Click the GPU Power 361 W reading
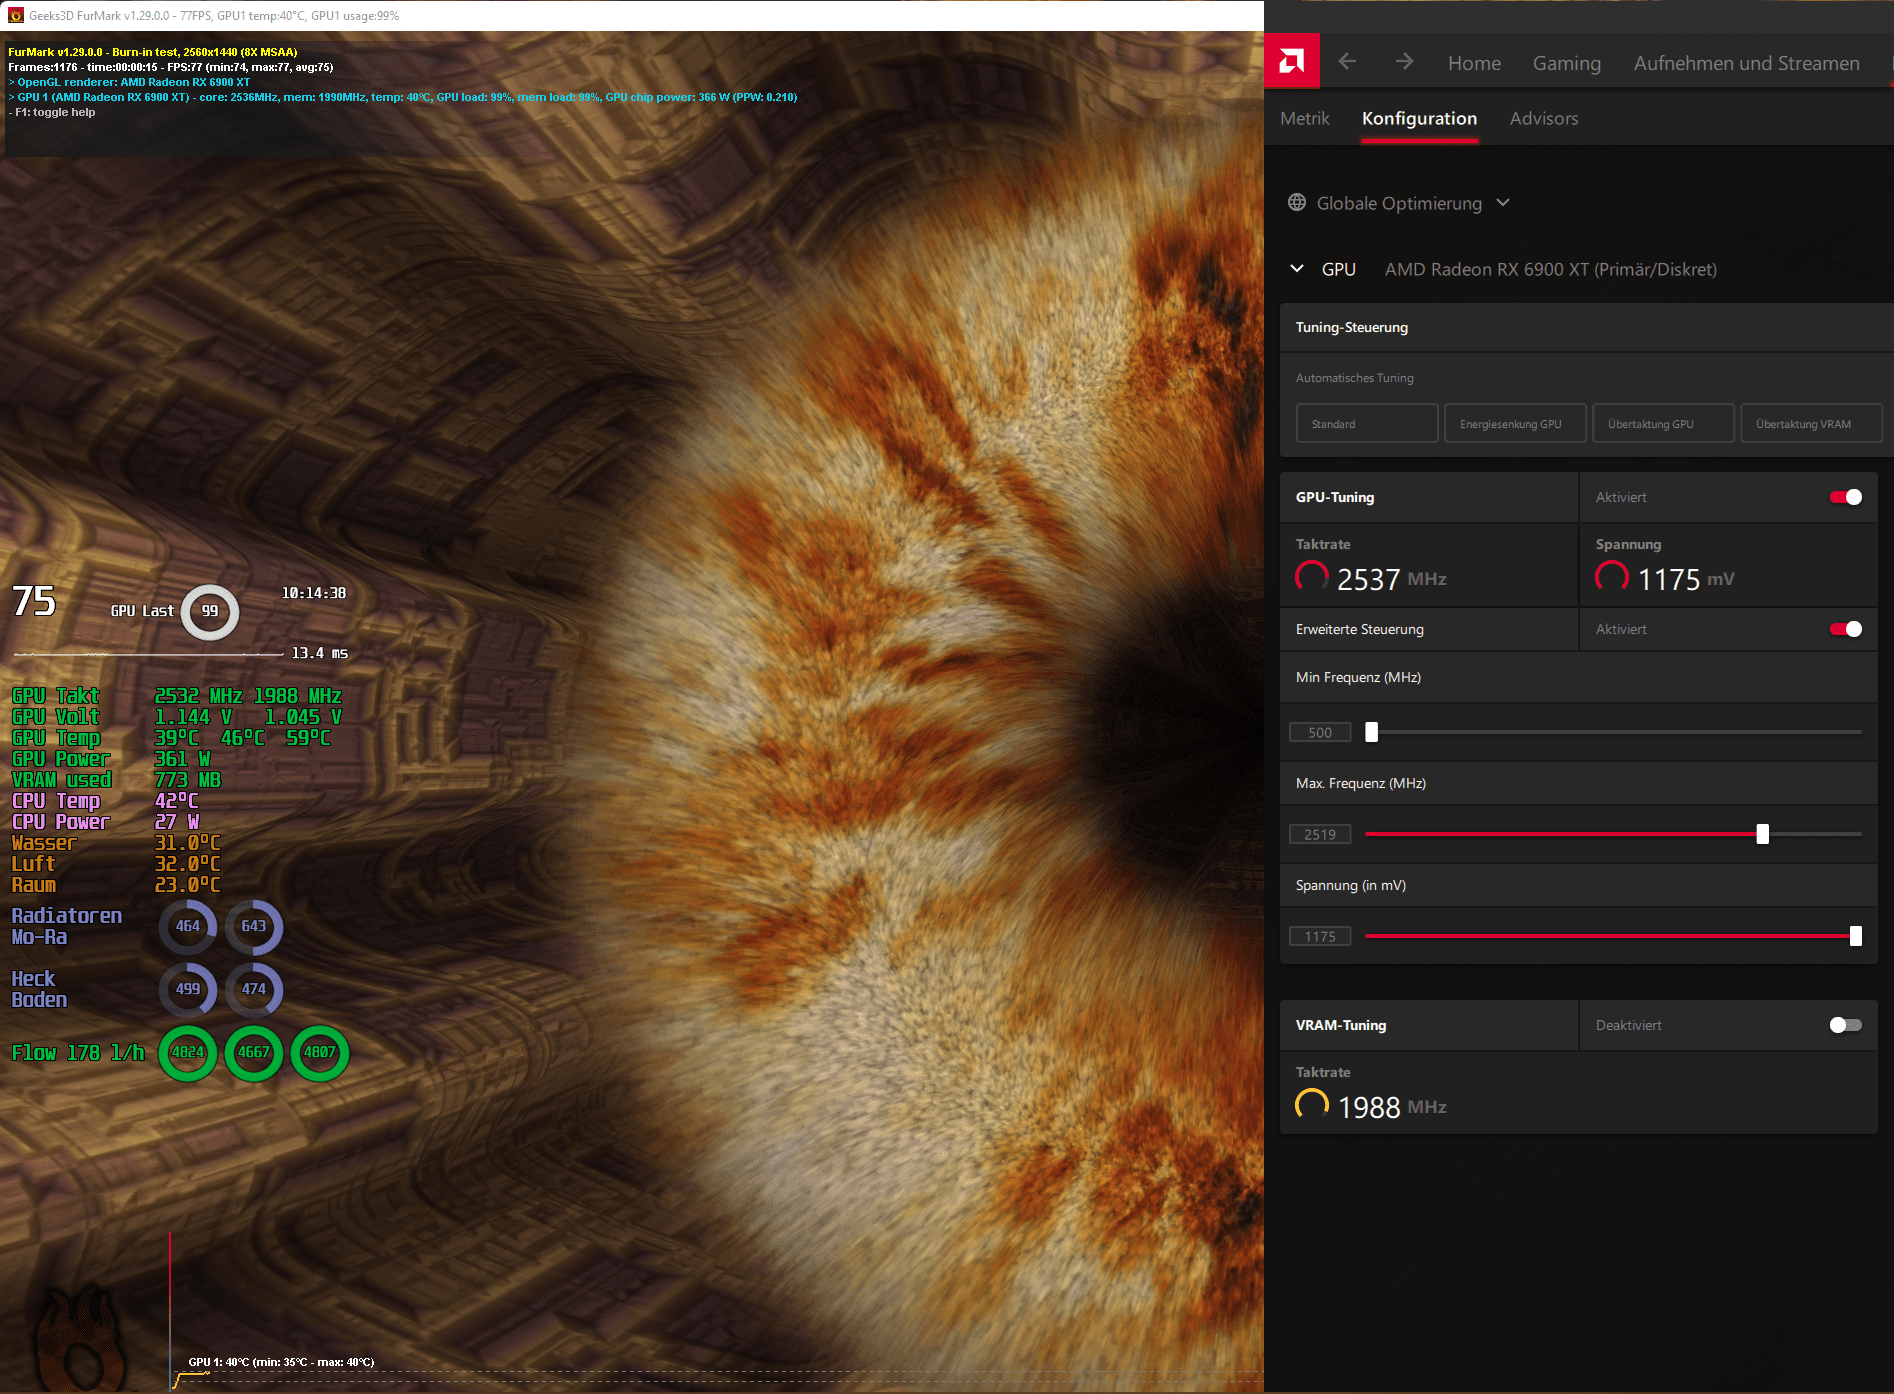 click(x=111, y=759)
